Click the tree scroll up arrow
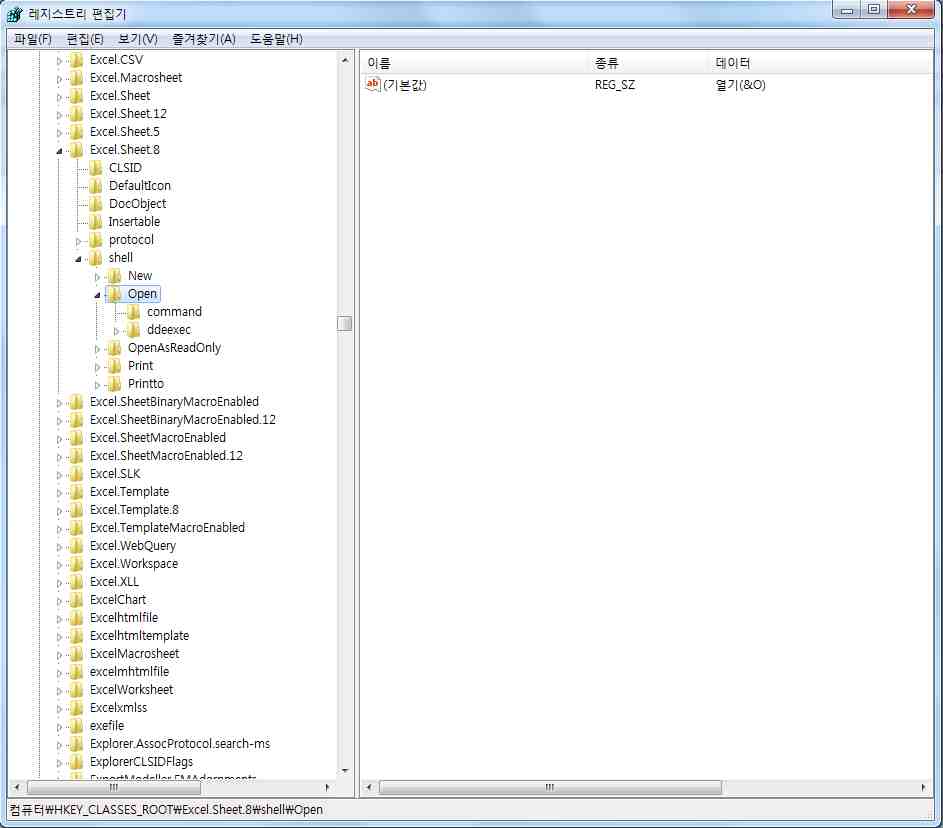The width and height of the screenshot is (943, 828). 345,60
